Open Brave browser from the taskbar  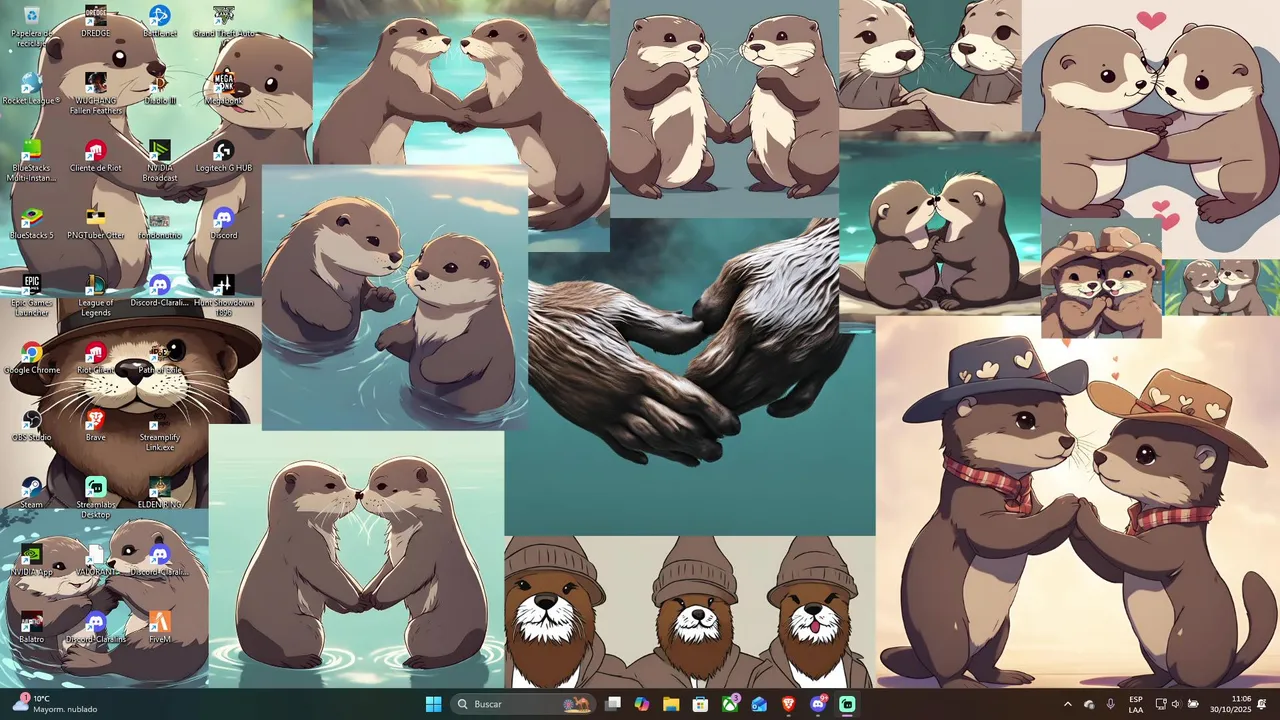788,704
